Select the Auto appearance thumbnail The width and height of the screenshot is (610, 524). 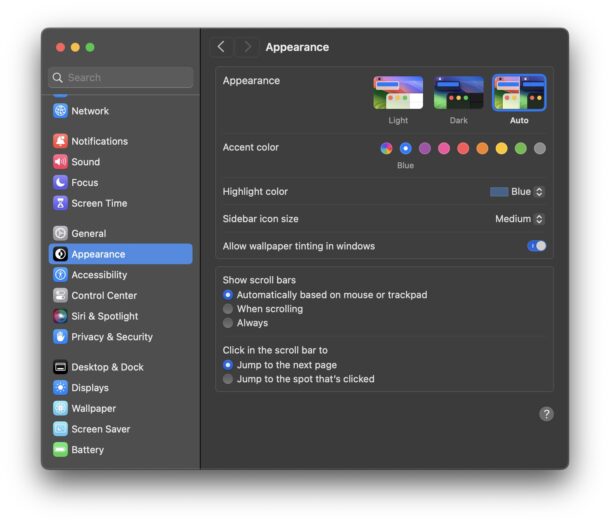(x=519, y=93)
